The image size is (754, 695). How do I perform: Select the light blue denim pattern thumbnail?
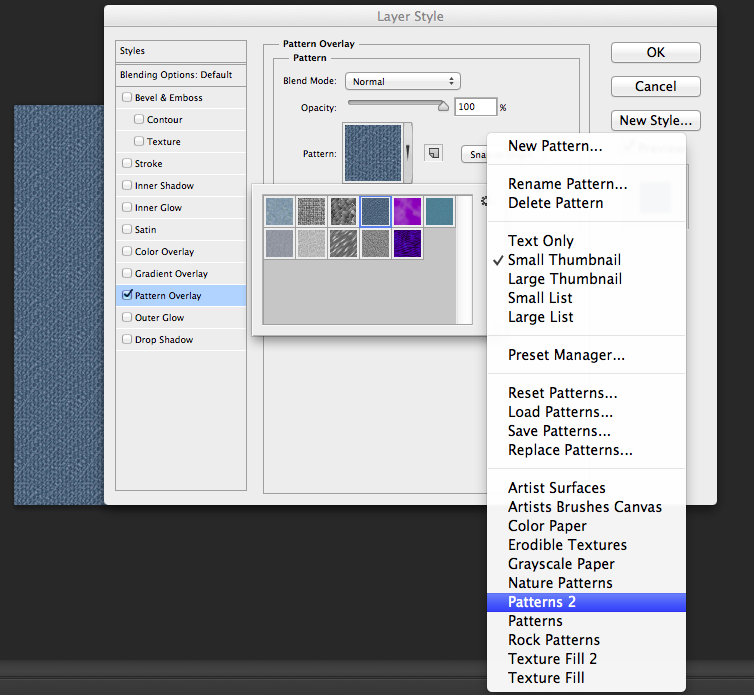(x=279, y=211)
